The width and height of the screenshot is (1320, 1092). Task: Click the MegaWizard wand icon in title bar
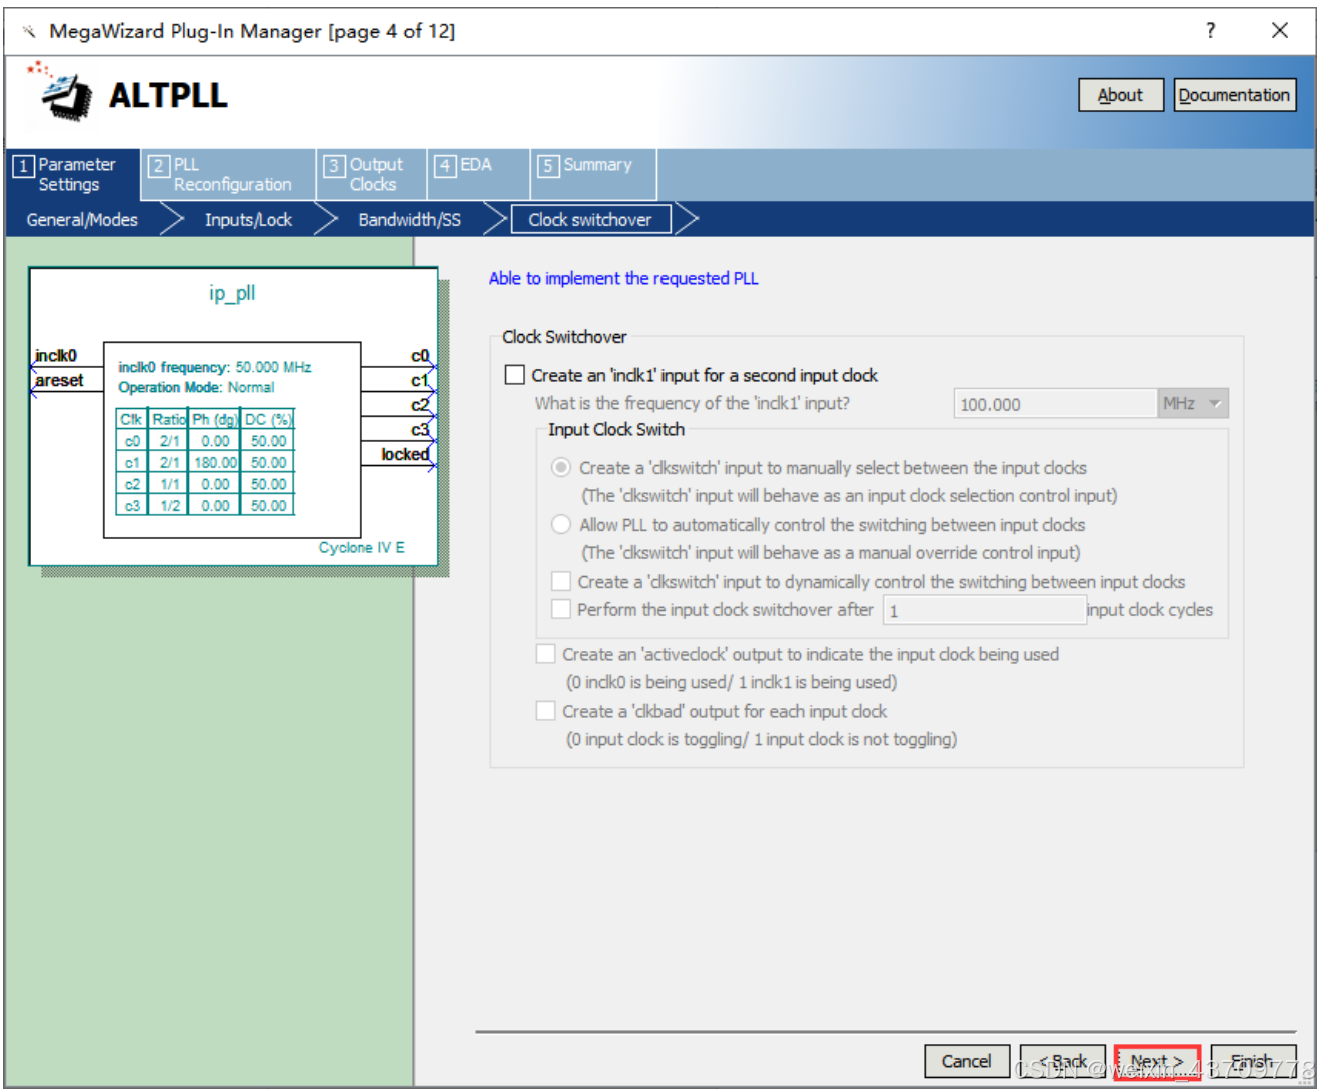28,31
